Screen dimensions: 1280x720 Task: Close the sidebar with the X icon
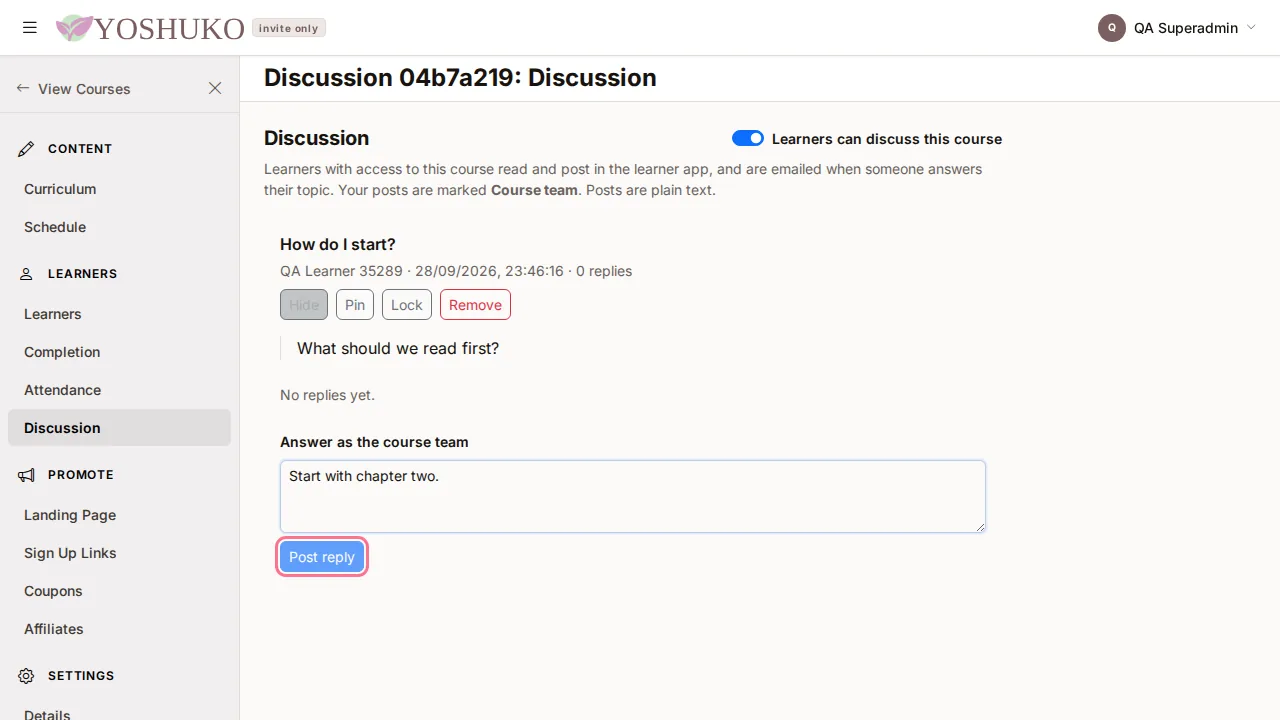click(215, 88)
